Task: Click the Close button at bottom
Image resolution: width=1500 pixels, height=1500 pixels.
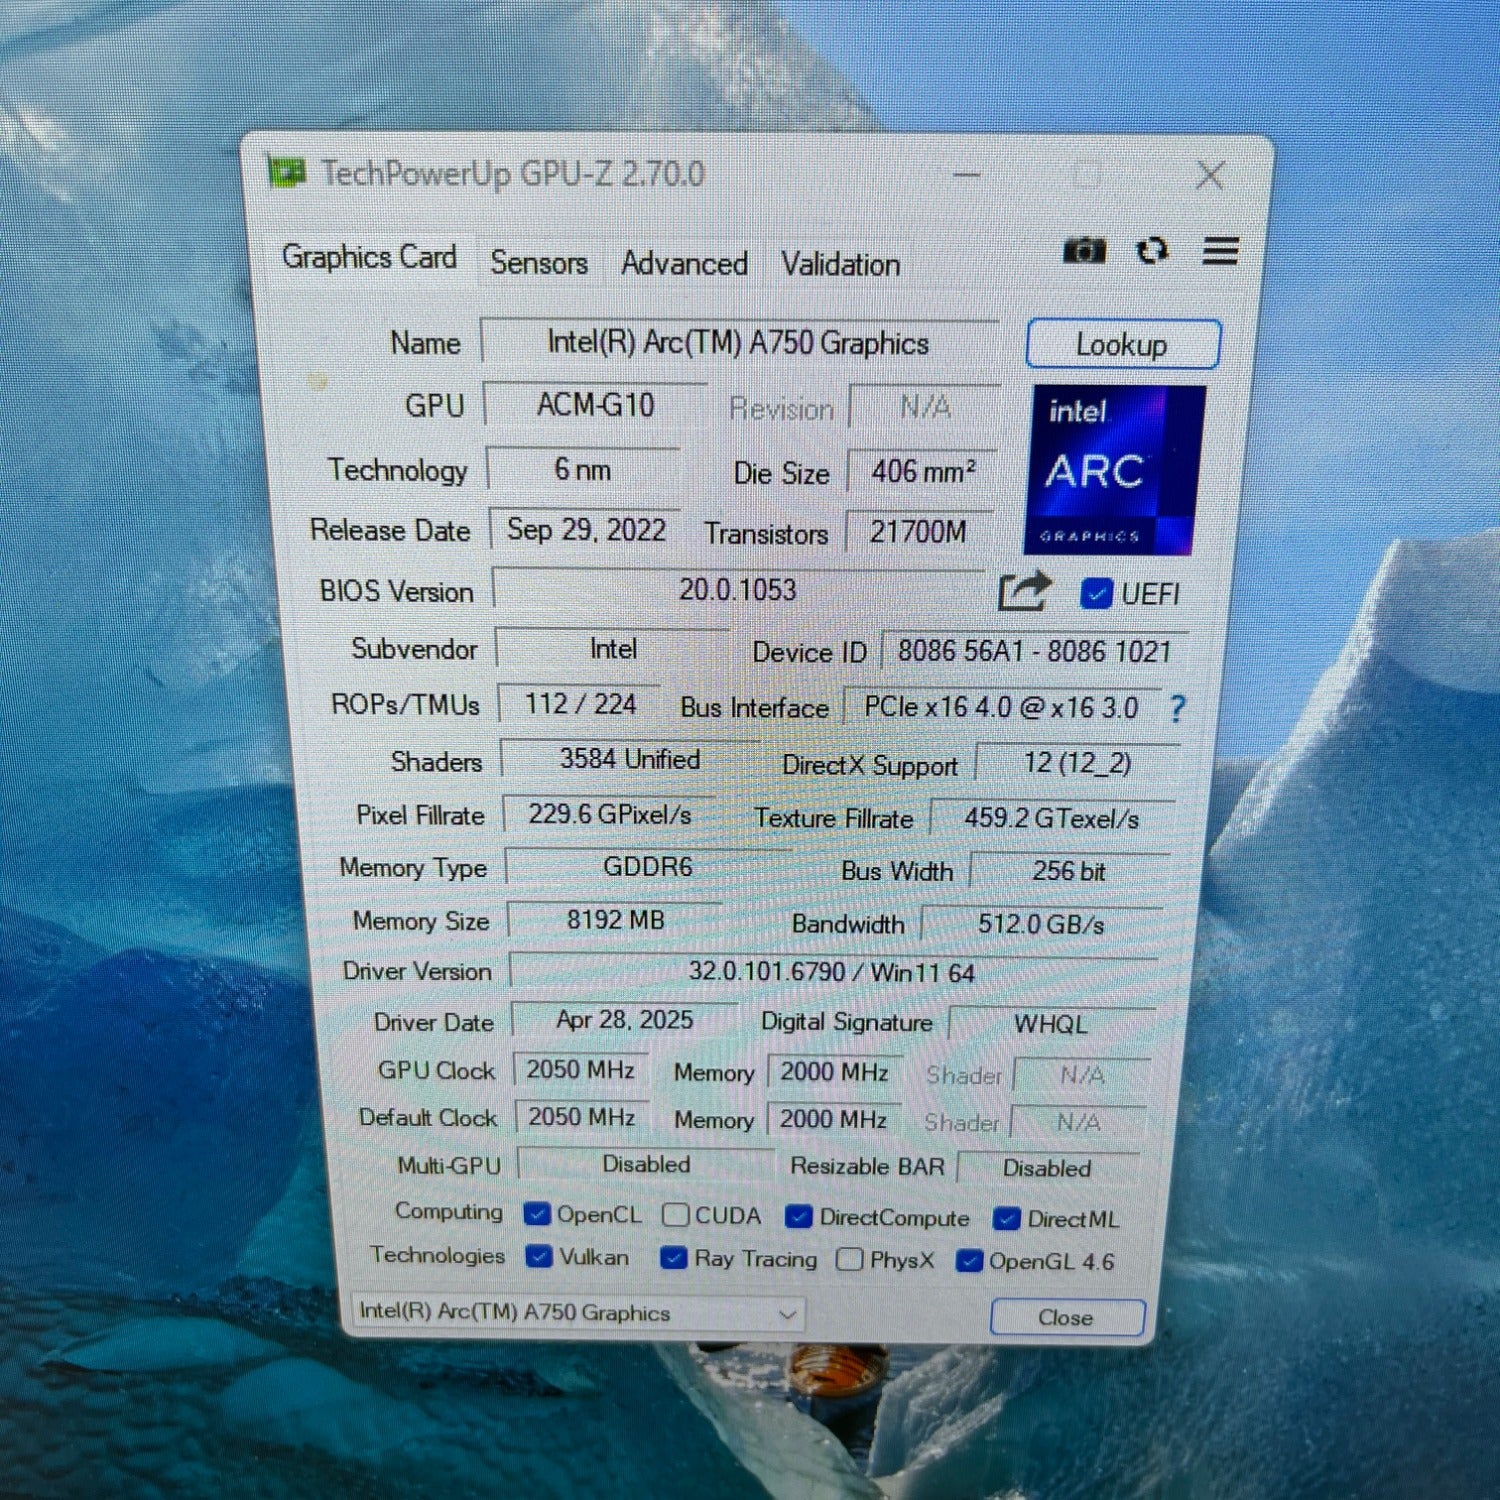Action: click(x=1066, y=1317)
